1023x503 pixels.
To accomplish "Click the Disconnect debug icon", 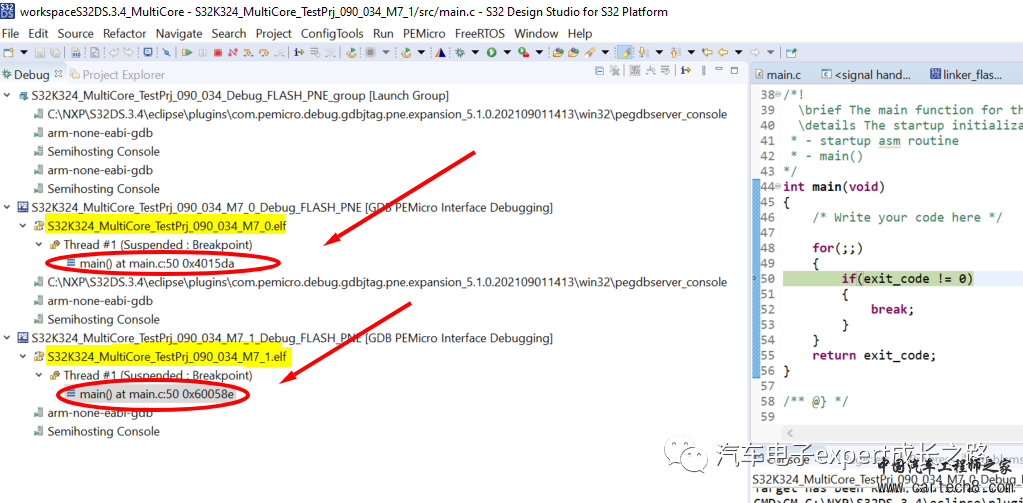I will click(x=233, y=52).
